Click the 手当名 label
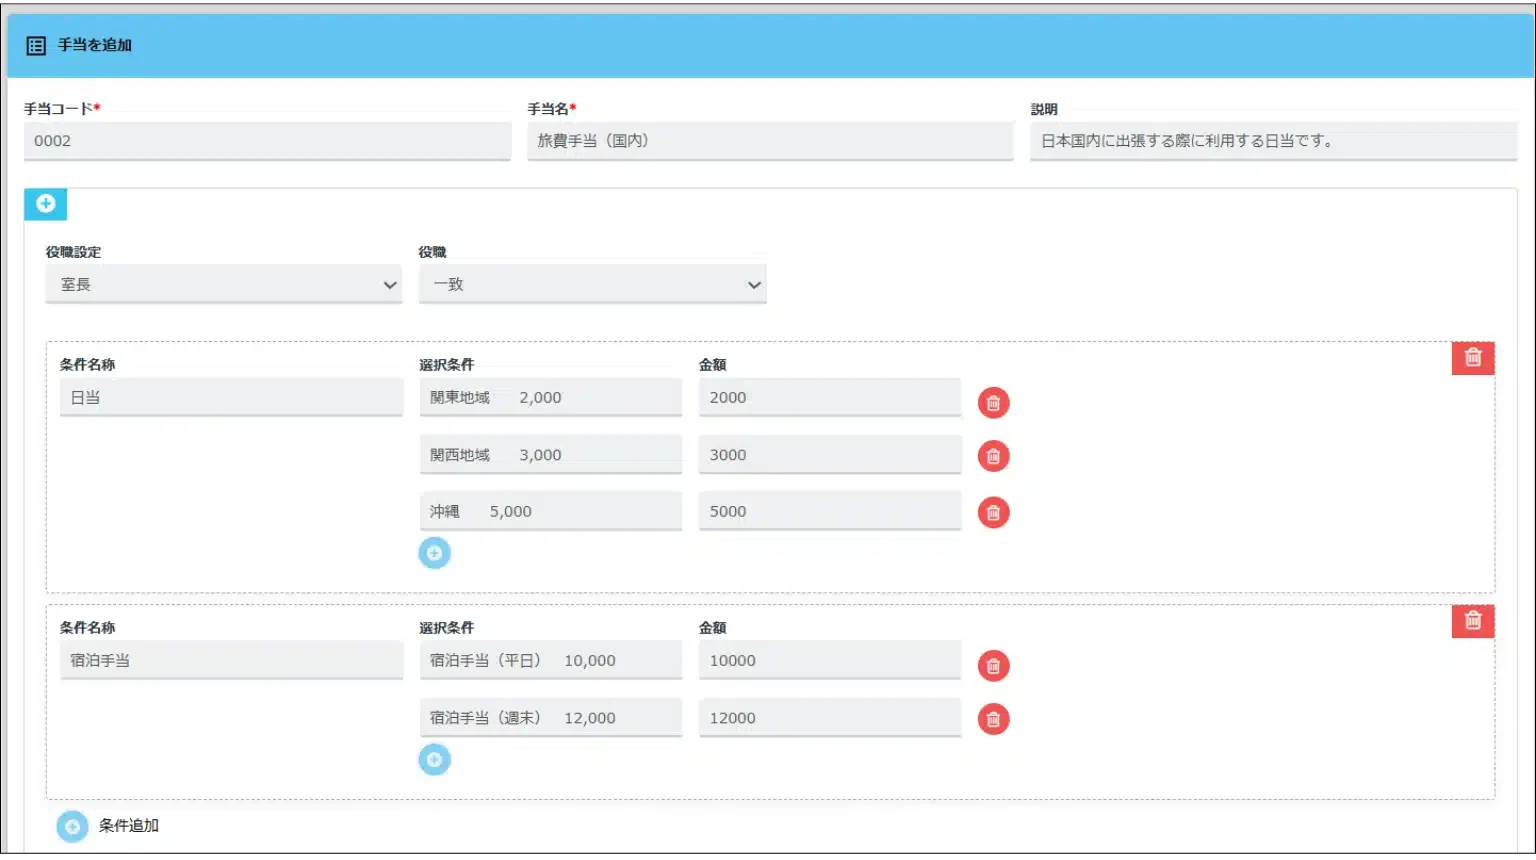Image resolution: width=1536 pixels, height=860 pixels. (551, 109)
